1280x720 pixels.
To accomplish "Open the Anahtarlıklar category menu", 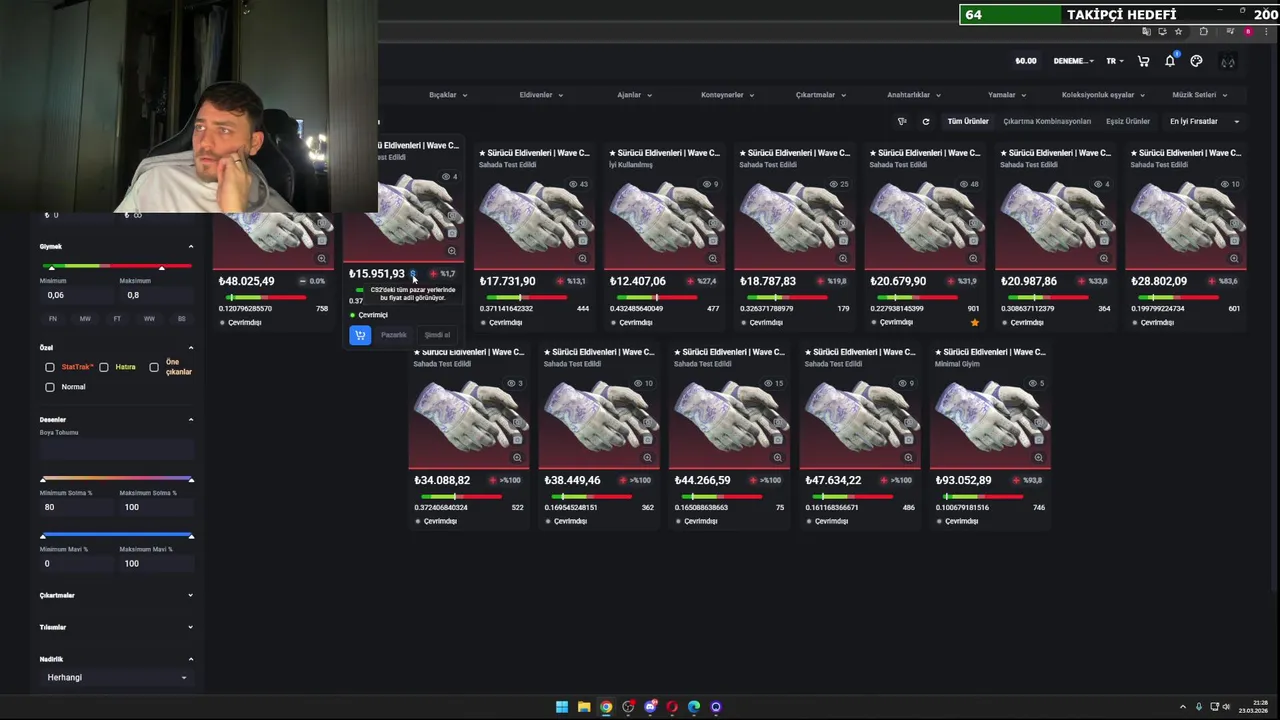I will (914, 95).
